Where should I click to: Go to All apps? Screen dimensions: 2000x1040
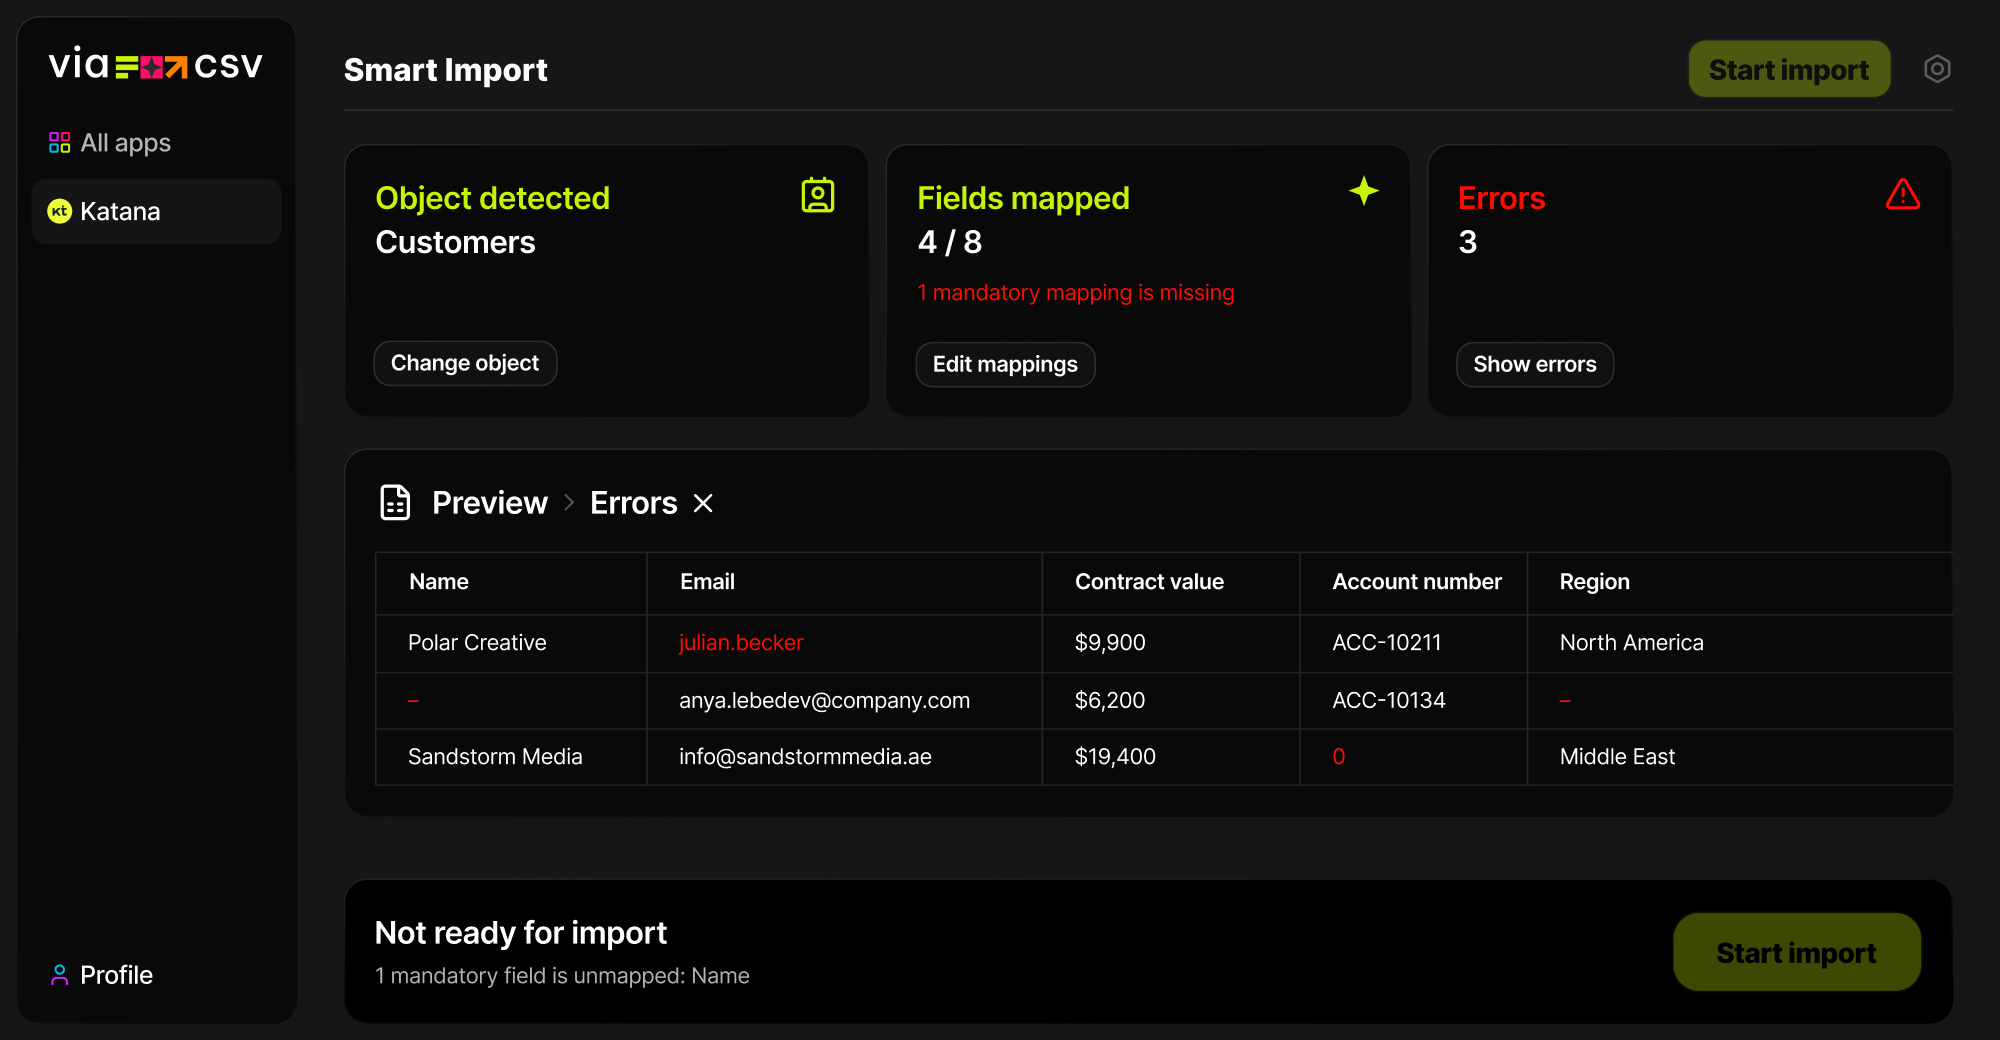pyautogui.click(x=125, y=143)
